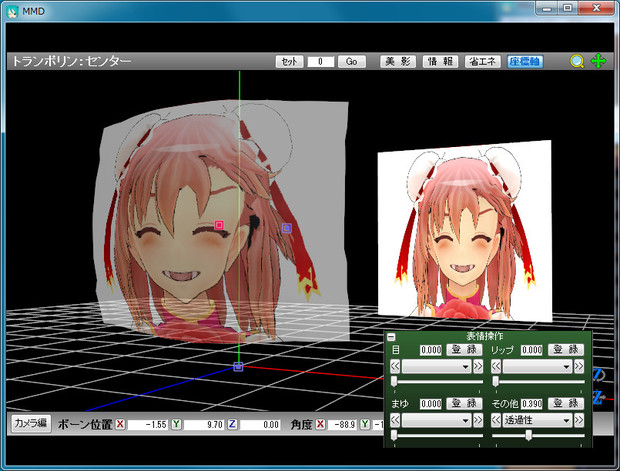Maximize the MMD window

click(x=567, y=8)
